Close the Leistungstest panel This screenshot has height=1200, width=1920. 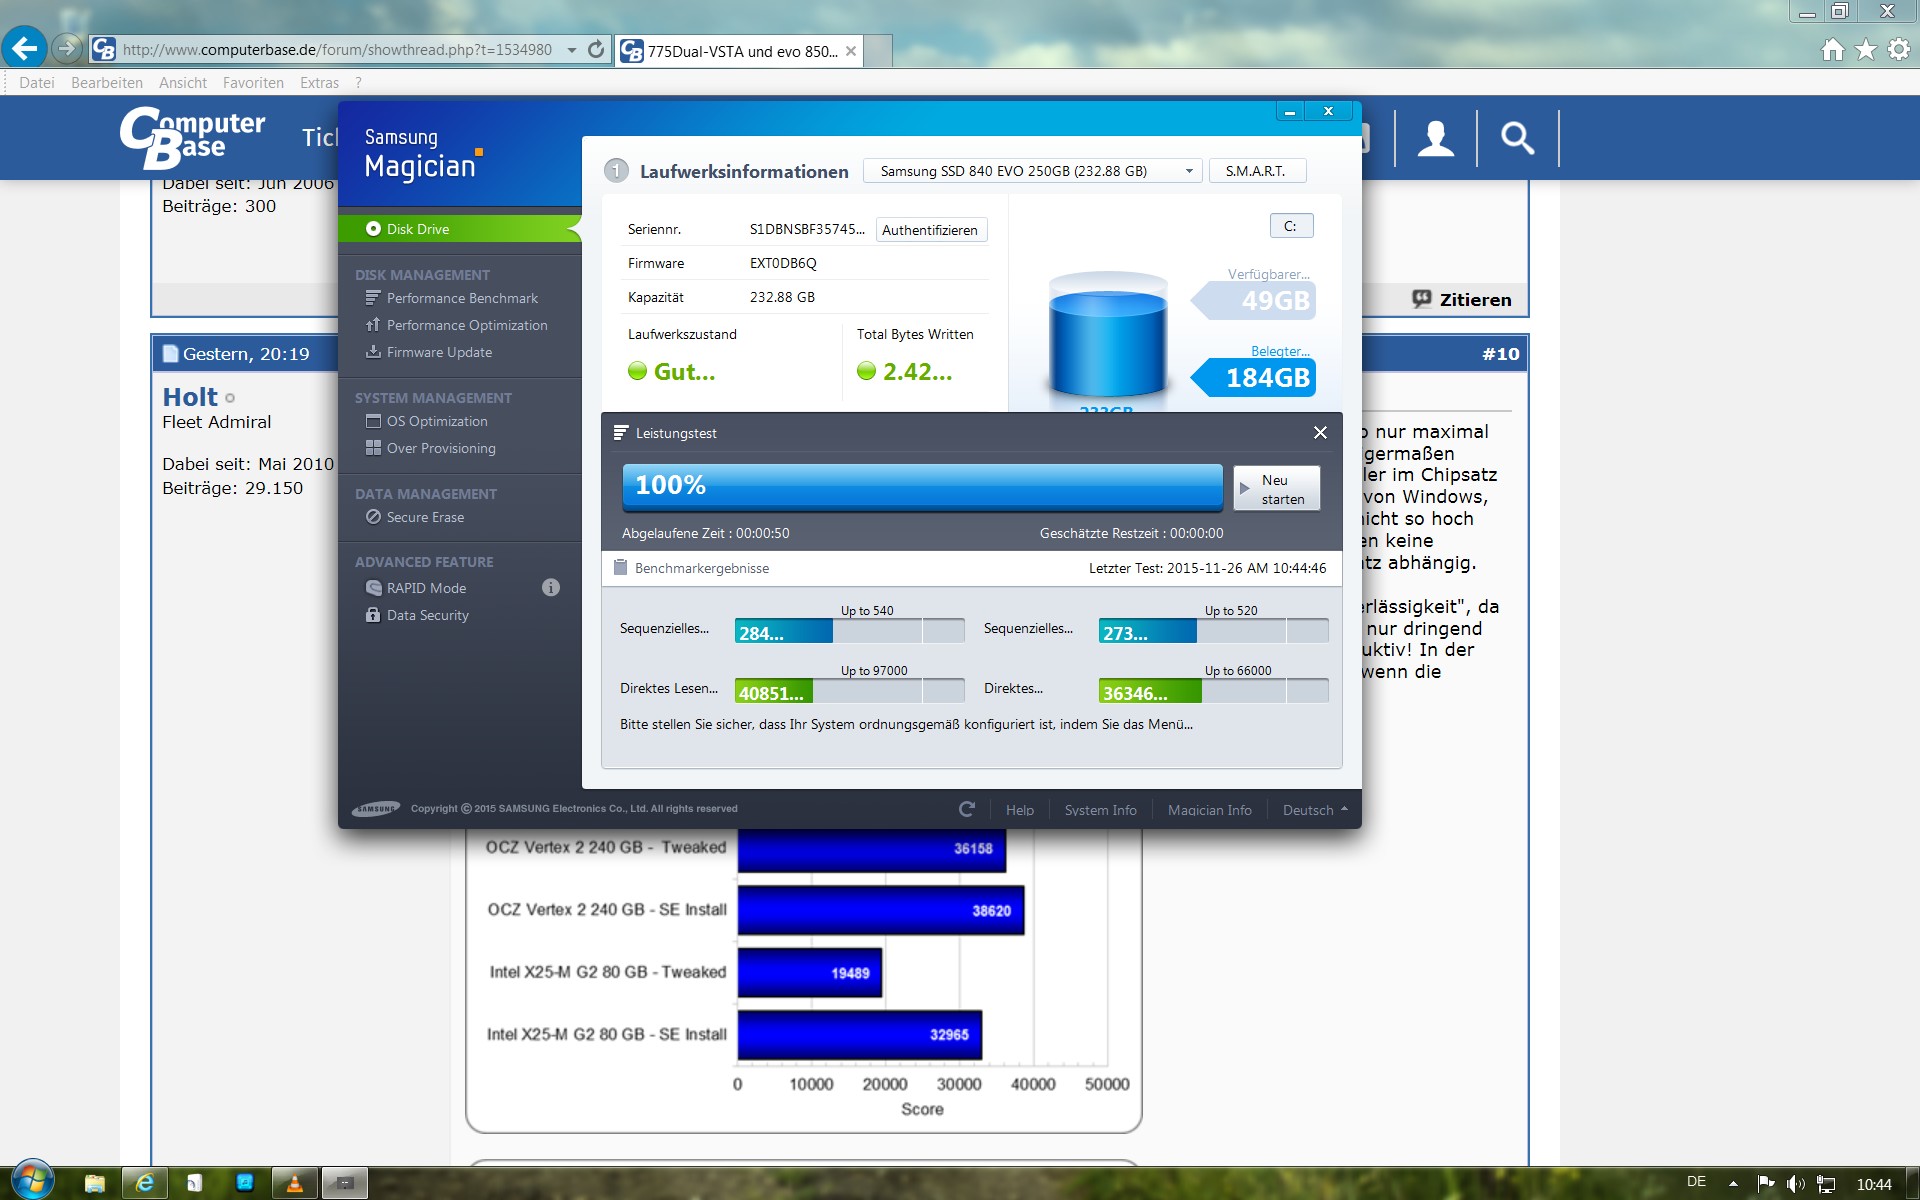click(x=1320, y=433)
